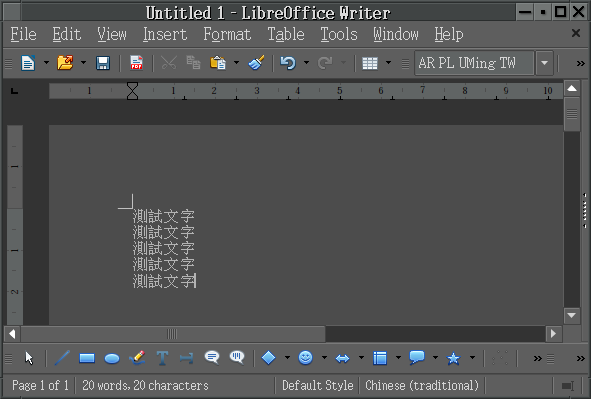Toggle Edit Points mode icon
Image resolution: width=591 pixels, height=399 pixels.
[500, 358]
